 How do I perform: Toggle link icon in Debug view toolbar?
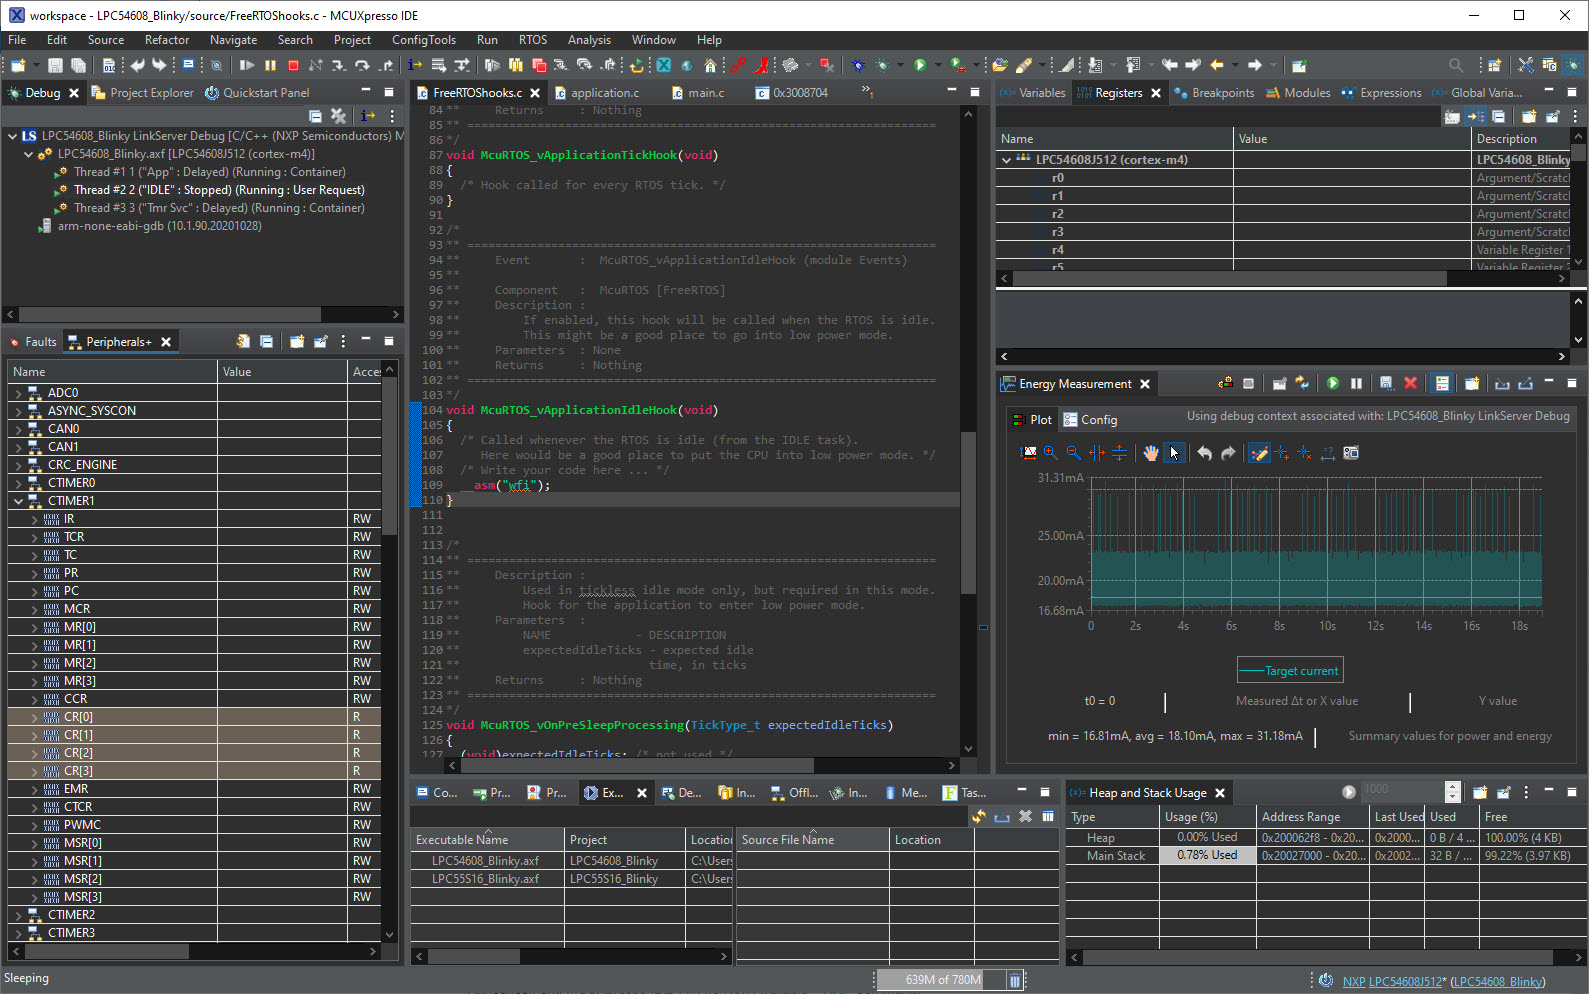tap(368, 116)
